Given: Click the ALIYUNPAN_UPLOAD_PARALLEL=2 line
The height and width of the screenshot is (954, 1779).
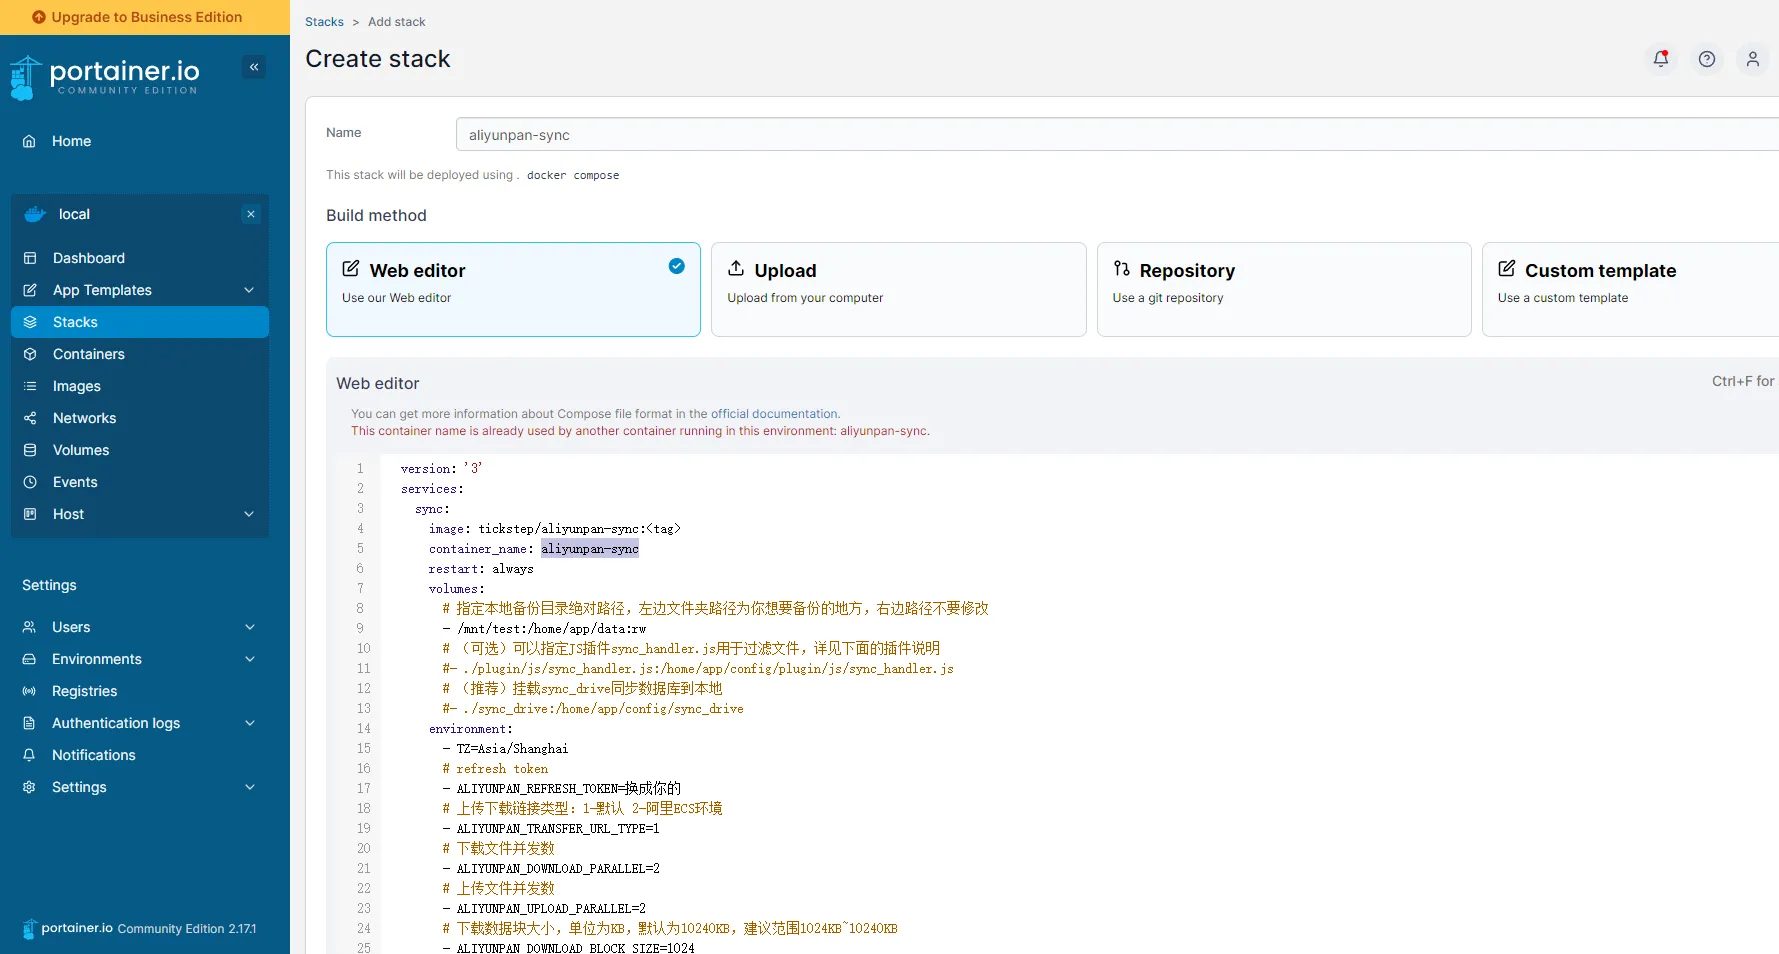Looking at the screenshot, I should [544, 909].
